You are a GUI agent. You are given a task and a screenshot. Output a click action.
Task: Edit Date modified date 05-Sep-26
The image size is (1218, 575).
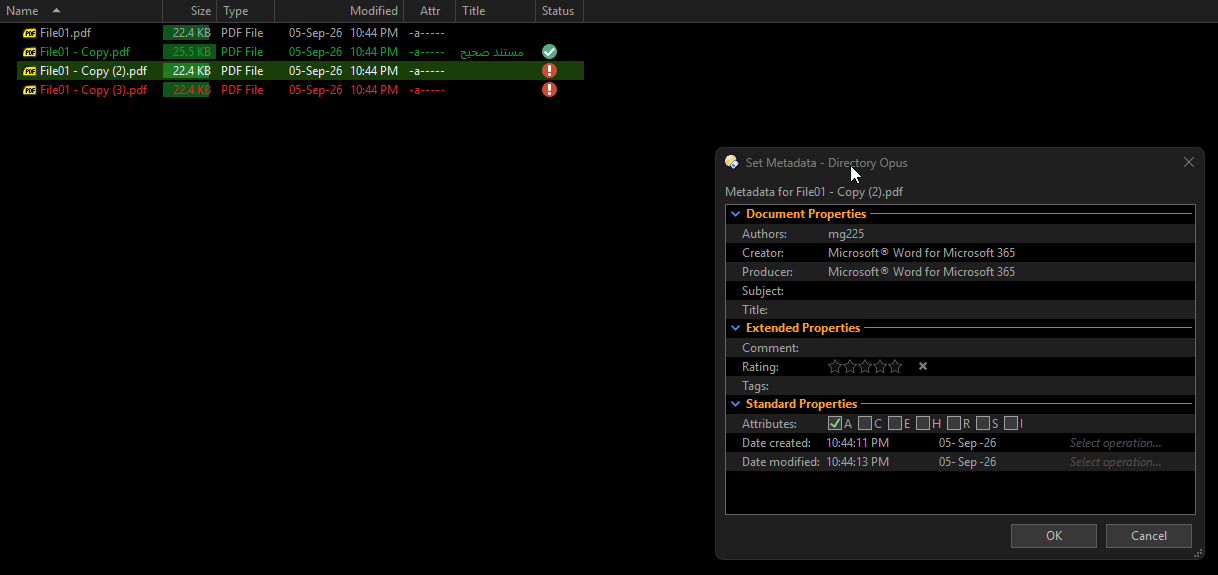[x=967, y=462]
